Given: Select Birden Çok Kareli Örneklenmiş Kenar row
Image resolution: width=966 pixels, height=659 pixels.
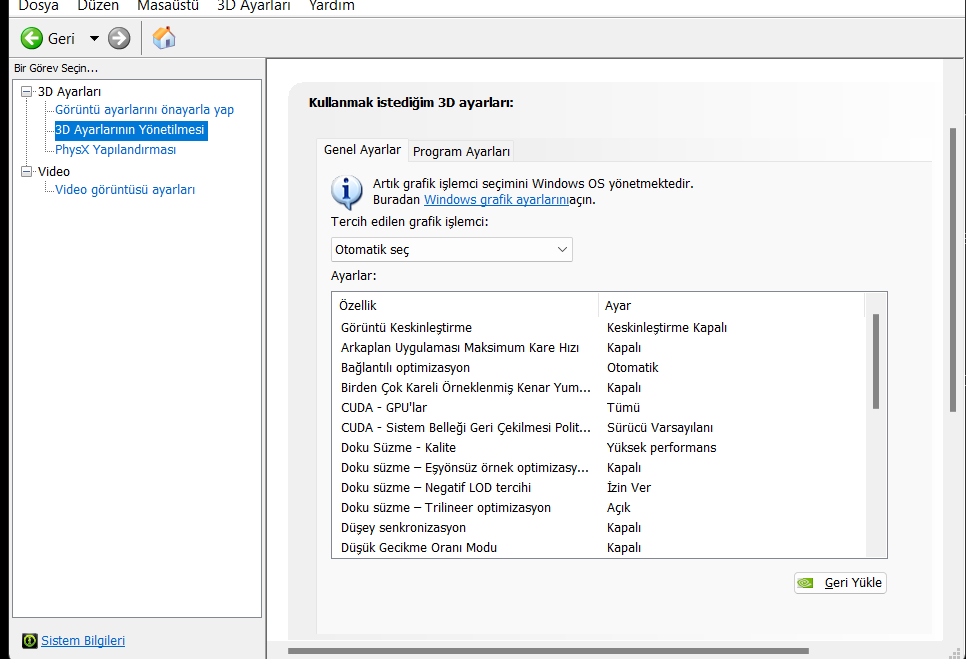Looking at the screenshot, I should [x=599, y=387].
